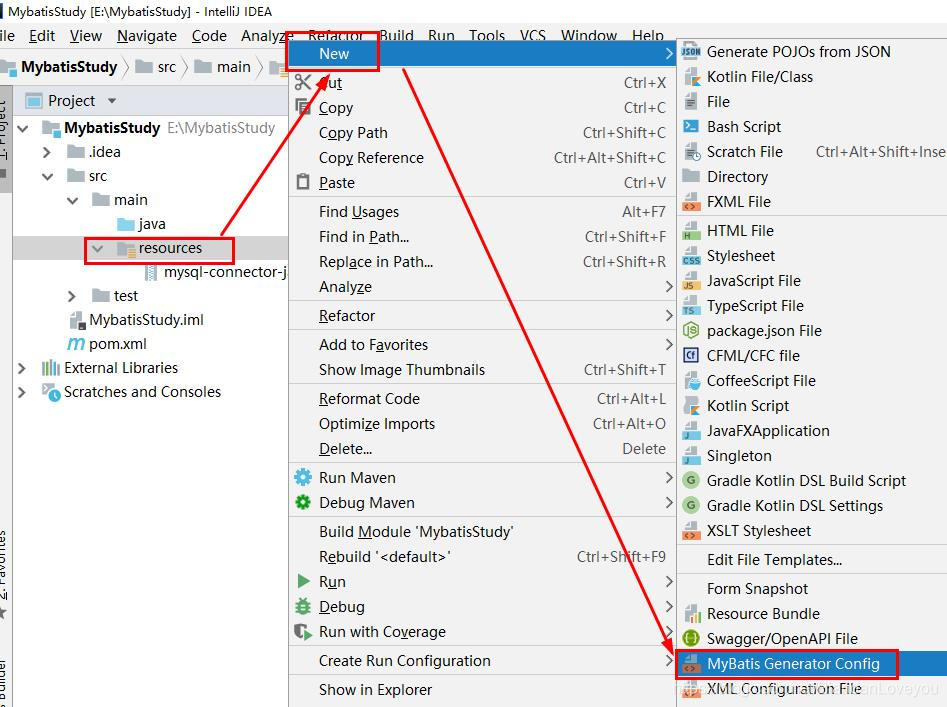
Task: Click the Scratch File icon
Action: point(691,152)
